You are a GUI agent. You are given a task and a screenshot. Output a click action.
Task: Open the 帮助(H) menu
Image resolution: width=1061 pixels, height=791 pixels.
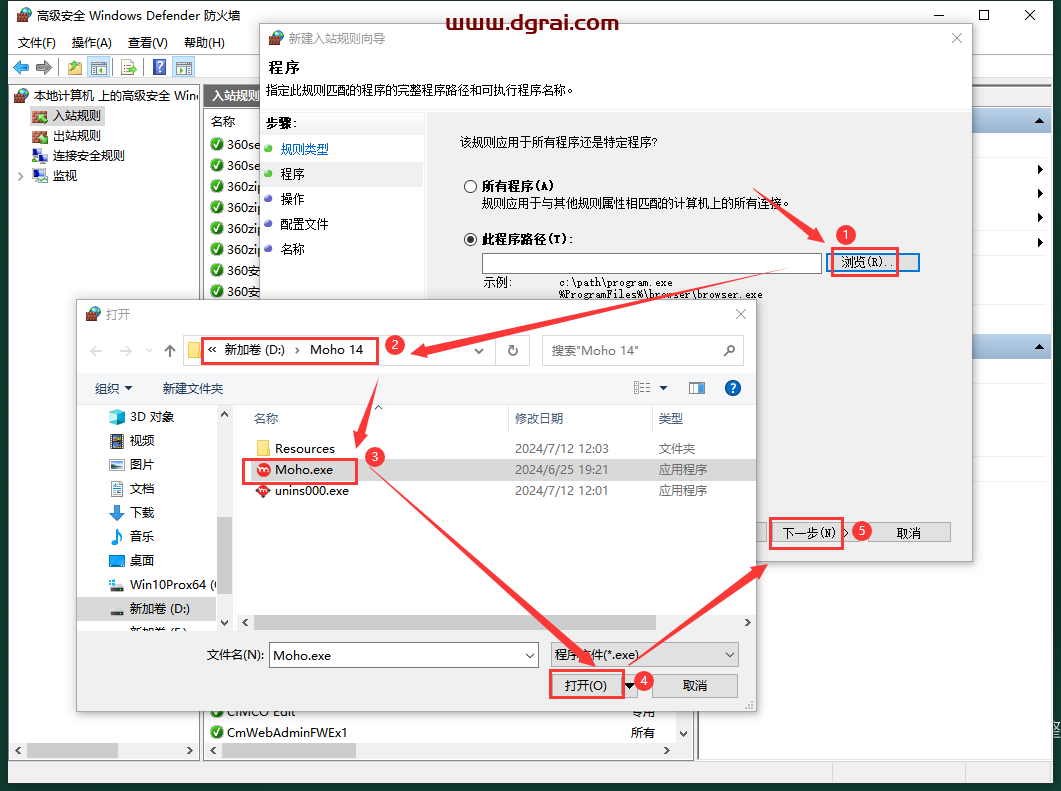click(x=204, y=43)
